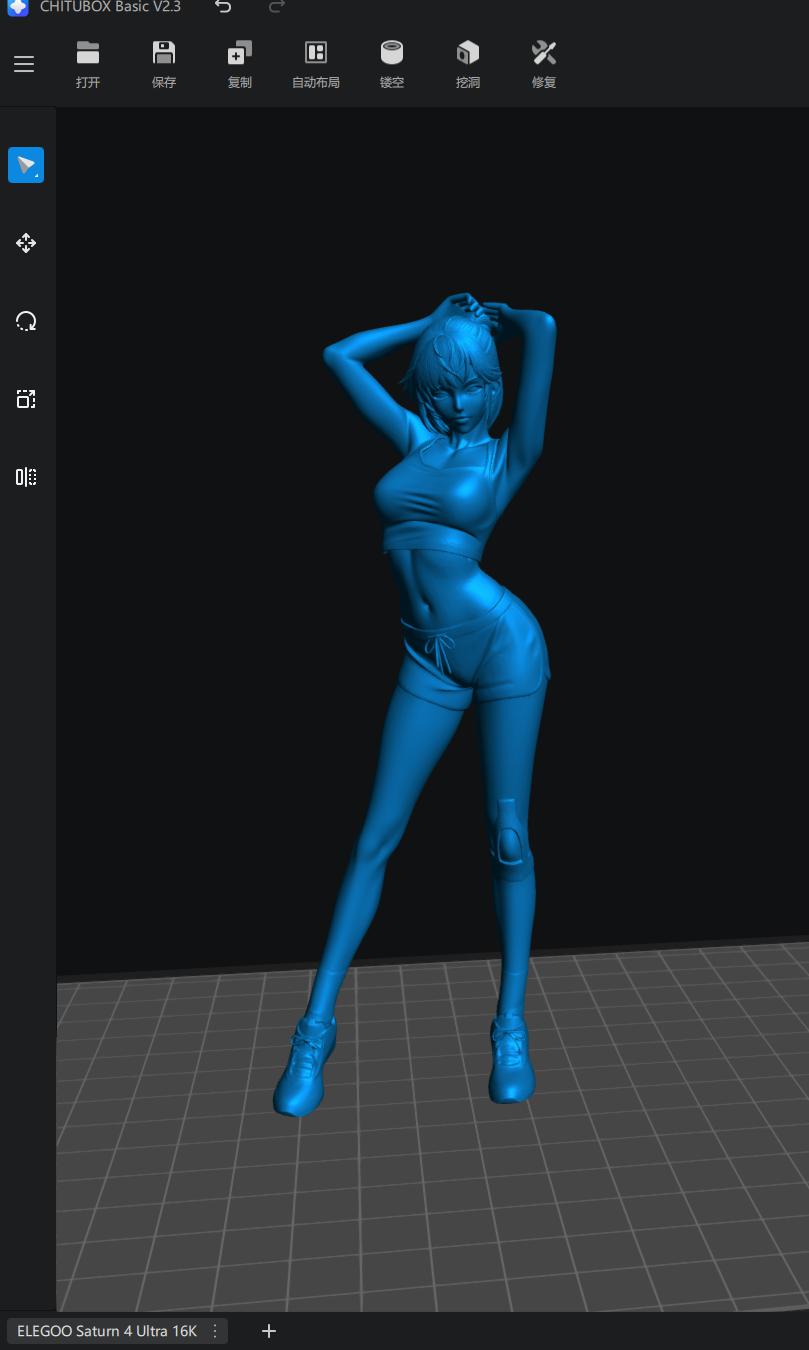Click the Redo arrow
The image size is (809, 1350).
tap(276, 8)
